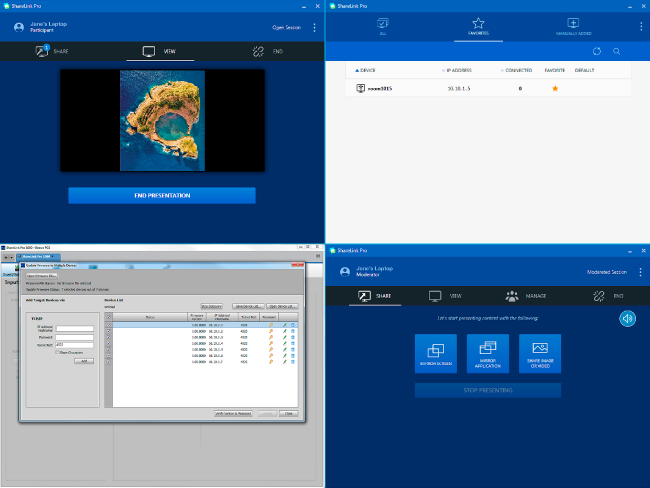Click the audio speaker icon in moderator window
This screenshot has width=650, height=488.
coord(628,318)
